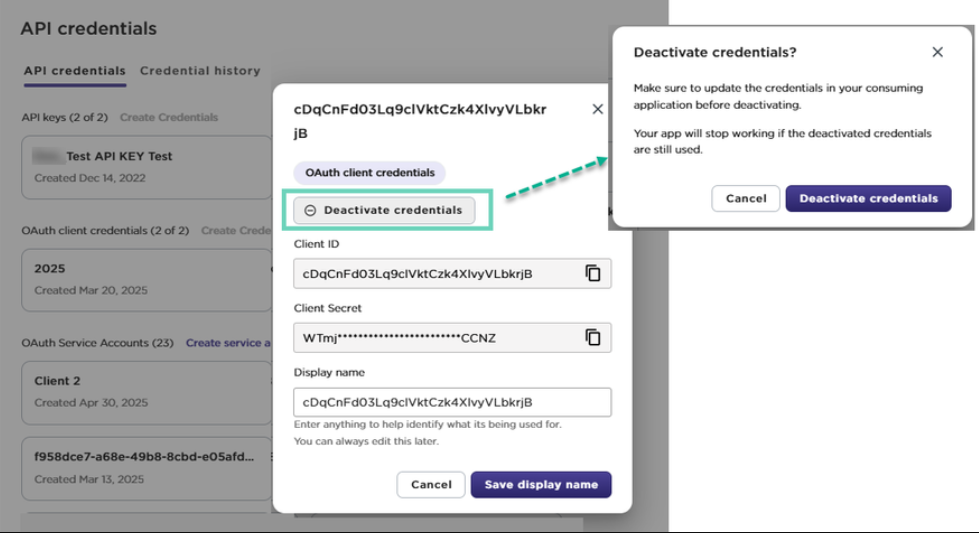
Task: Click the OAuth client credentials badge
Action: pos(369,172)
